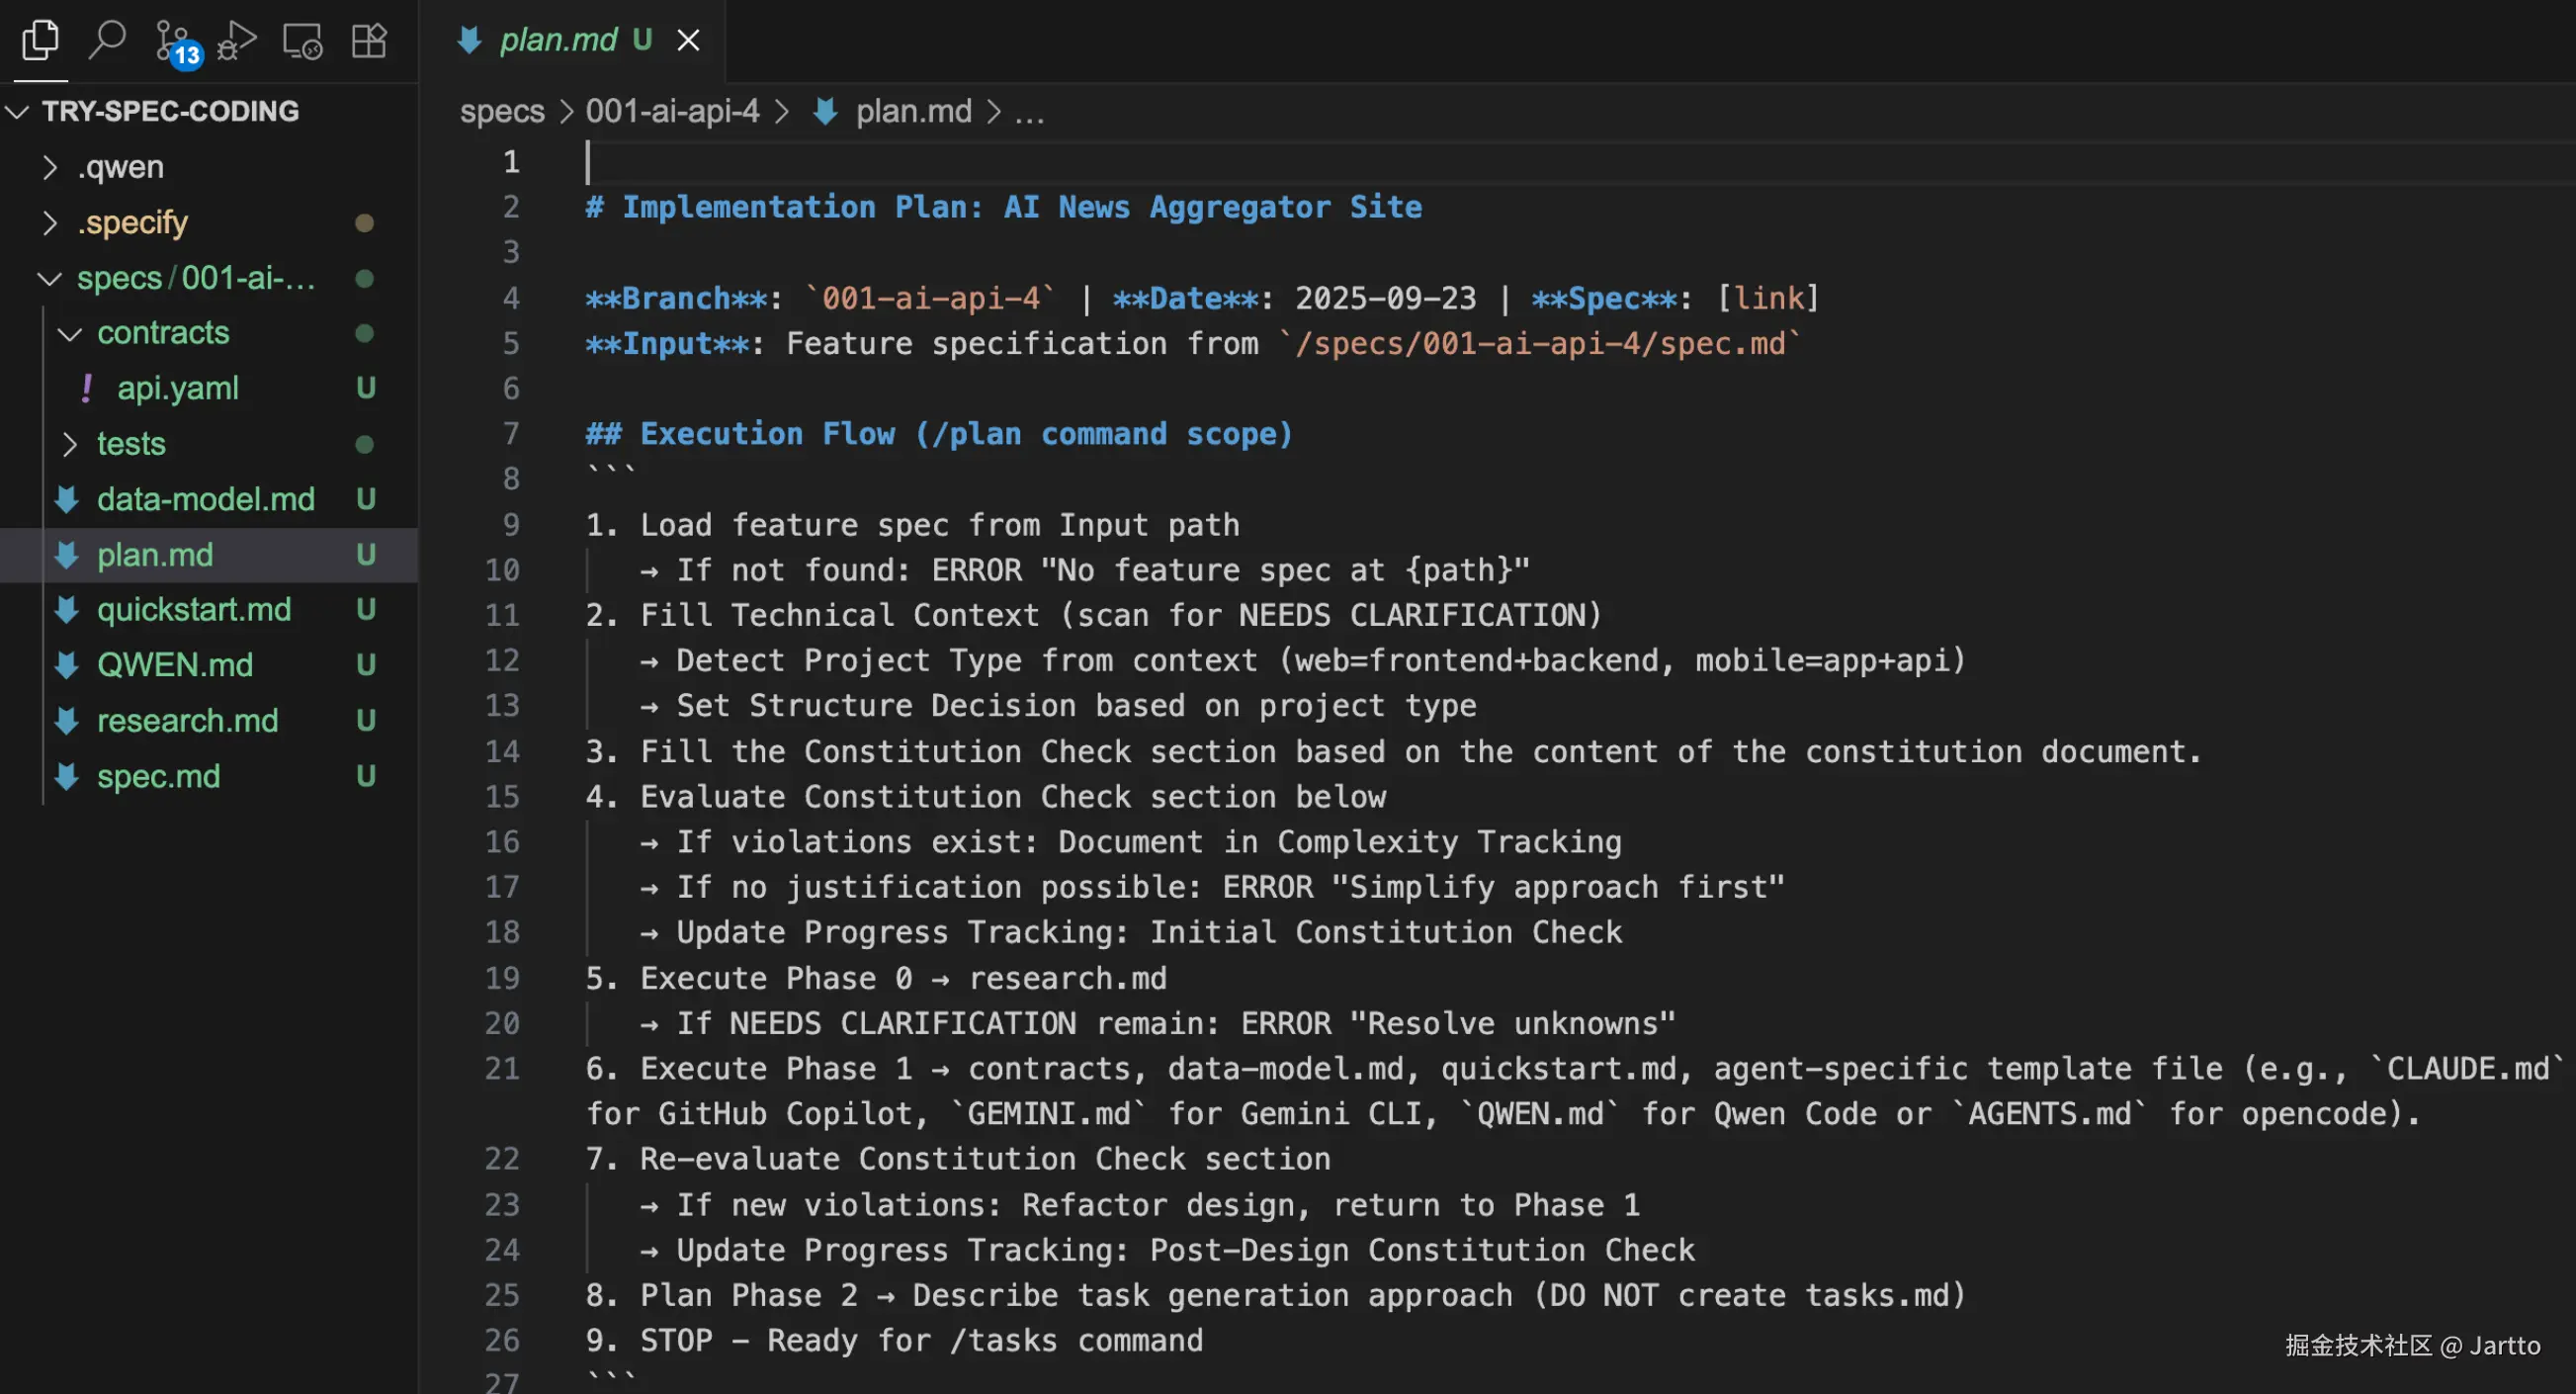Open the Remote Explorer icon

pos(302,40)
